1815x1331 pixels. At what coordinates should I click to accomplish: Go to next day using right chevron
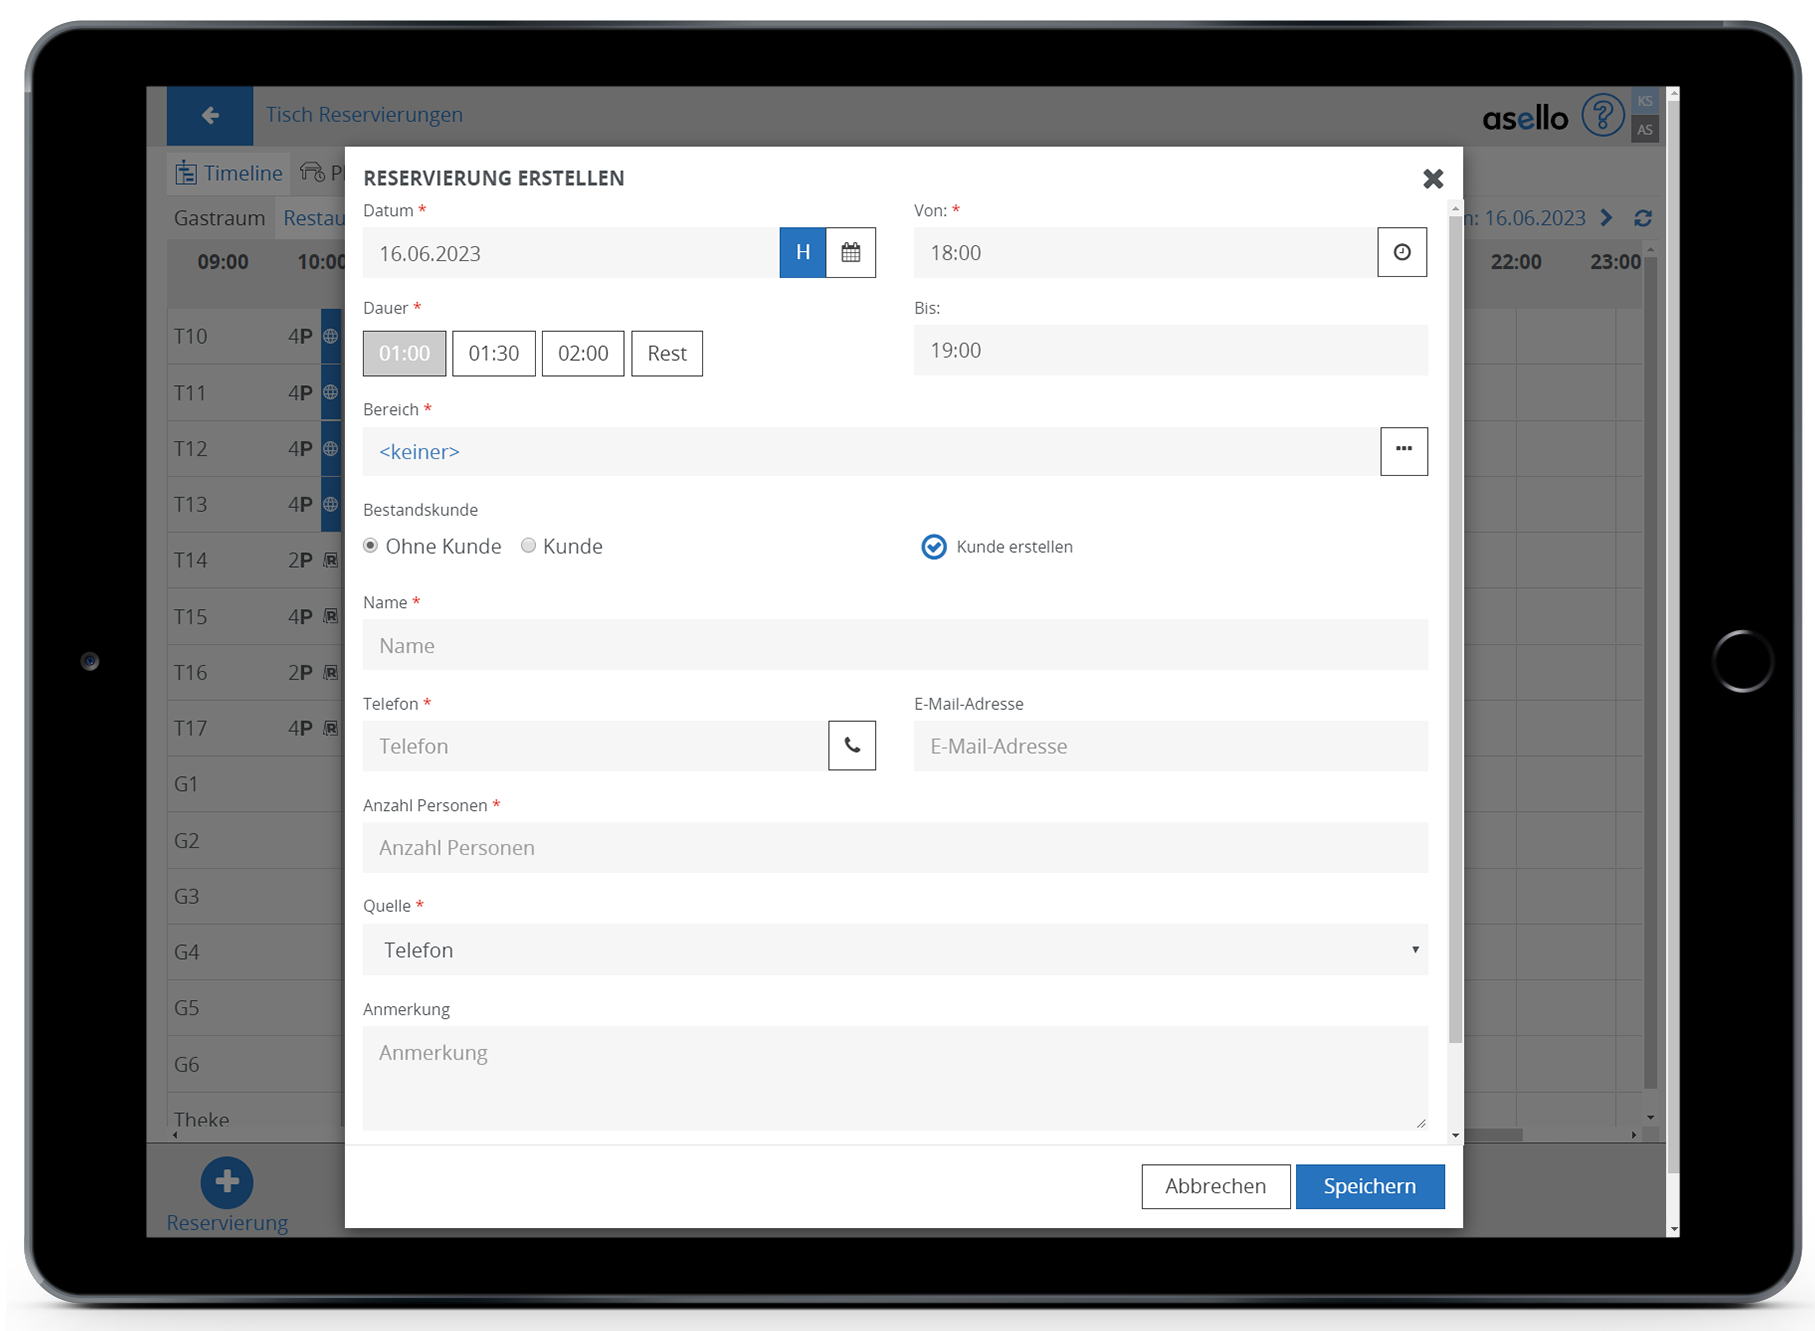pos(1607,218)
